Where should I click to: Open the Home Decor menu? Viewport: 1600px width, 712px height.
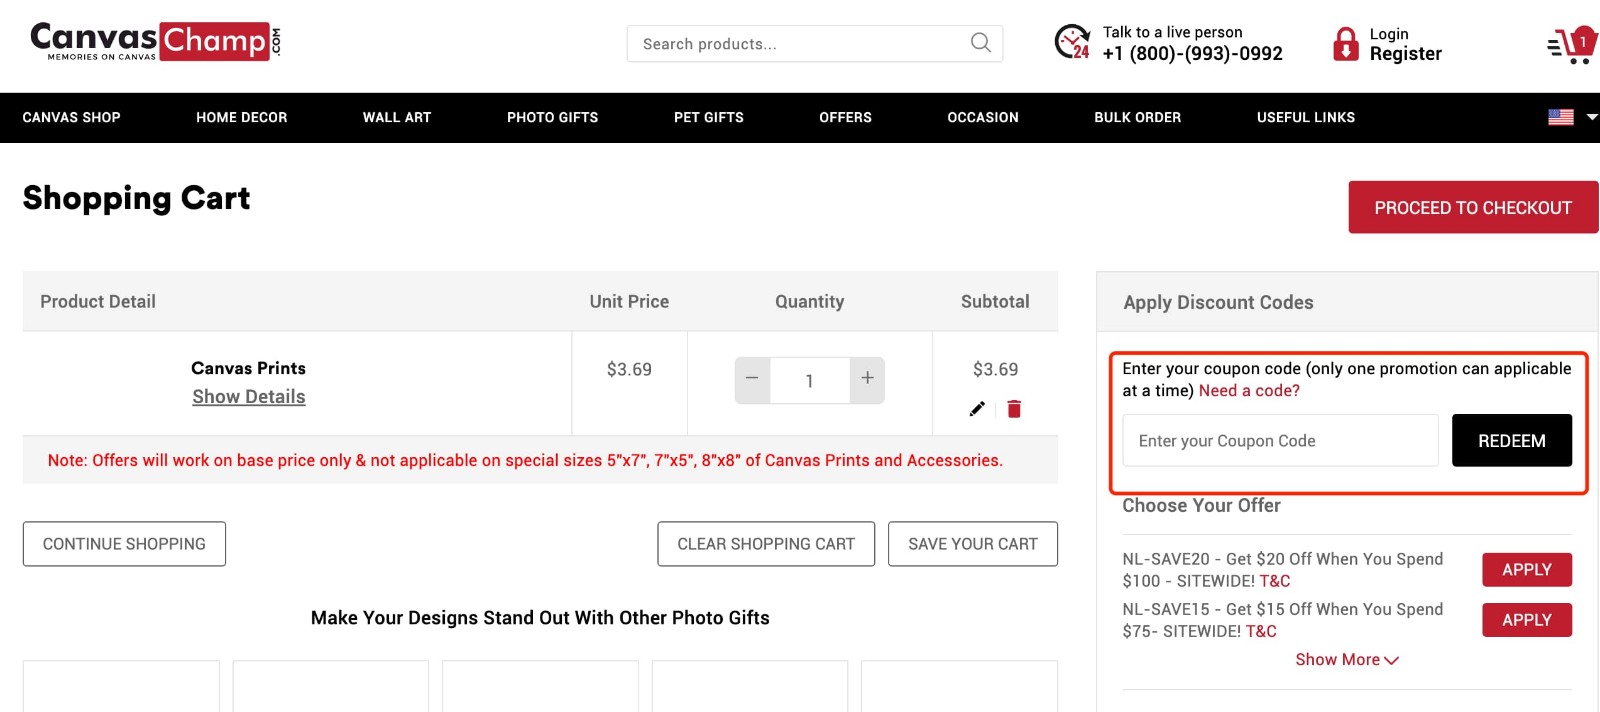click(x=241, y=117)
